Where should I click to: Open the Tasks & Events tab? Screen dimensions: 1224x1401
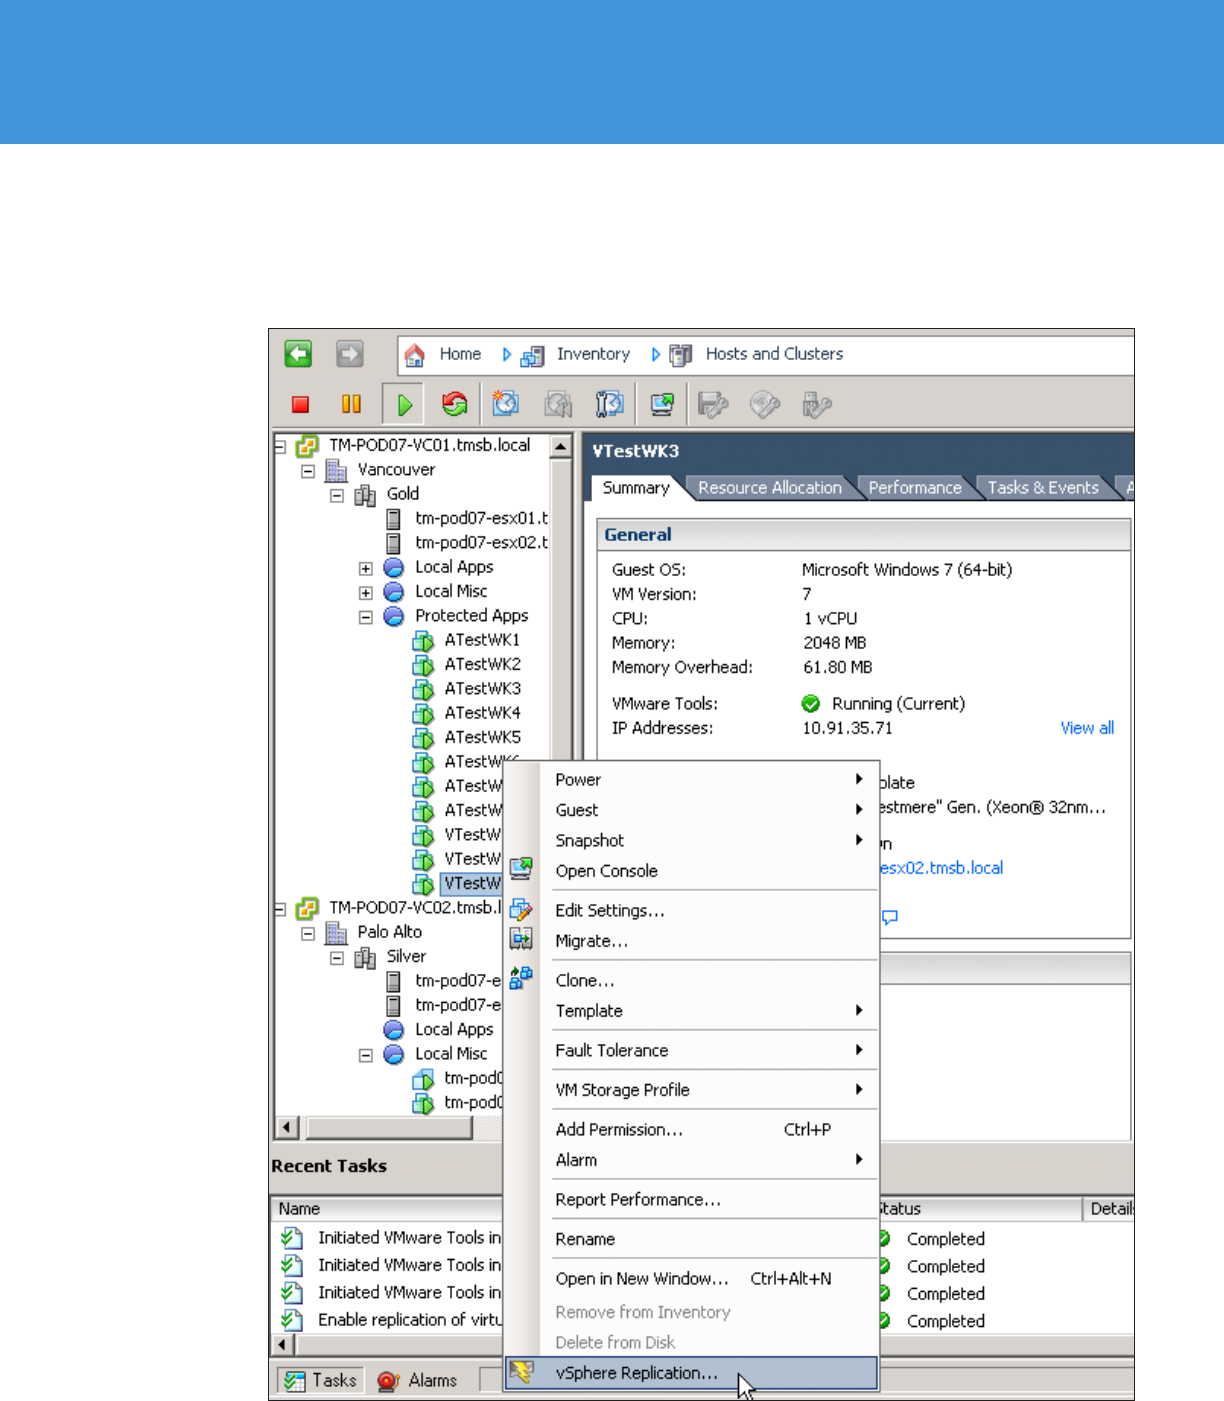[x=1043, y=488]
